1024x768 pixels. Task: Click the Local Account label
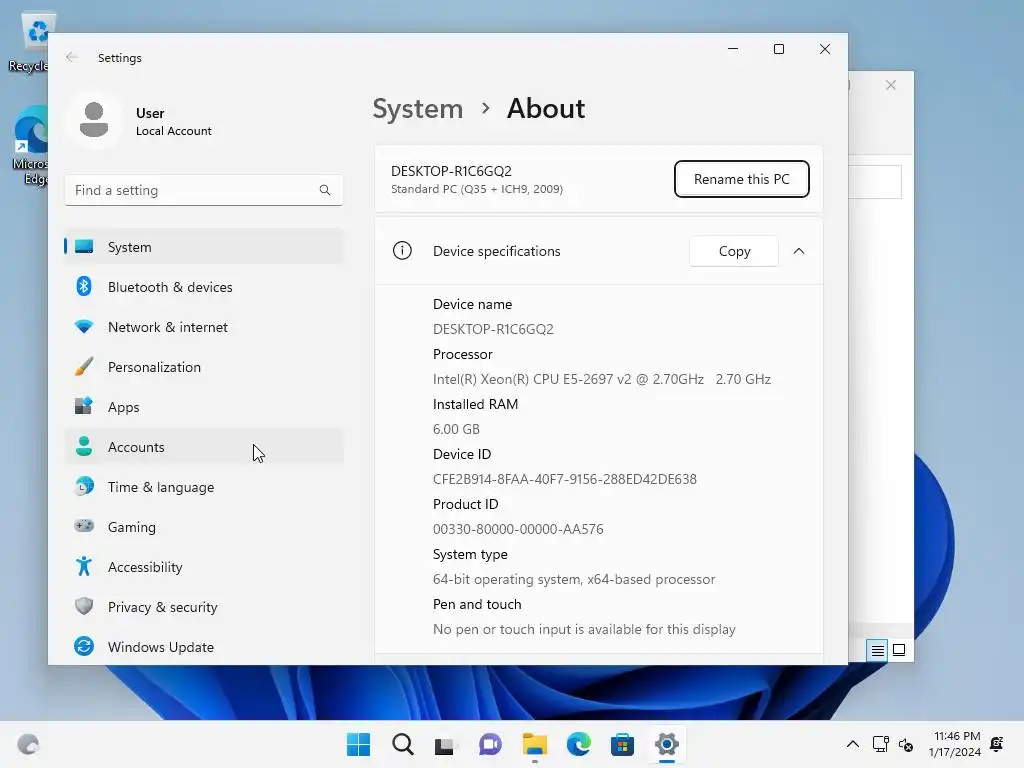point(174,131)
